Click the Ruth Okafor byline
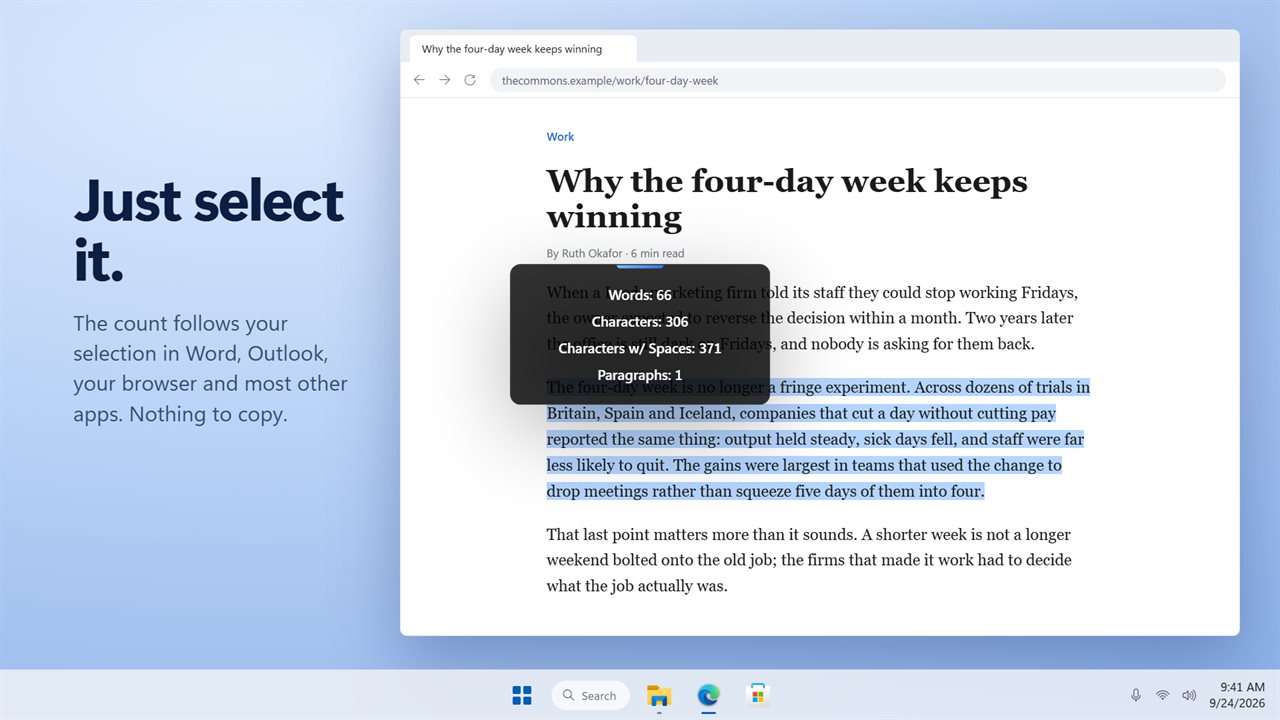Screen dimensions: 1280x720 tap(584, 254)
